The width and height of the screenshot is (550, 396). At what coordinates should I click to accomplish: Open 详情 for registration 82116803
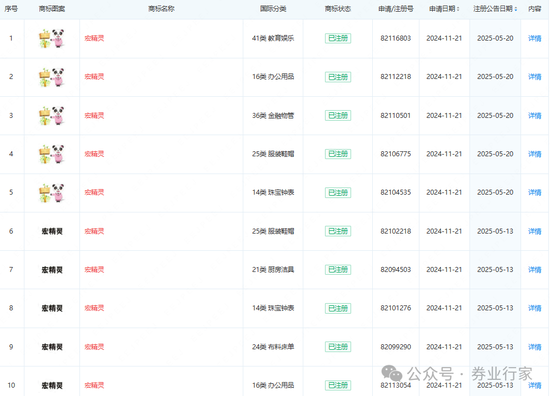click(x=535, y=38)
